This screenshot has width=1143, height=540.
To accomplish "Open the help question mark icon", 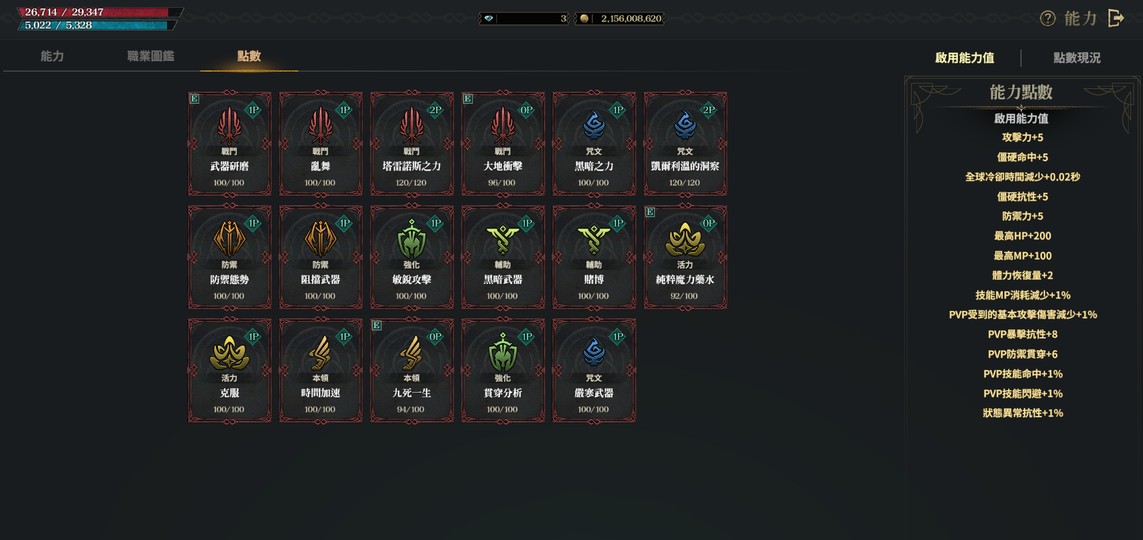I will 1048,19.
